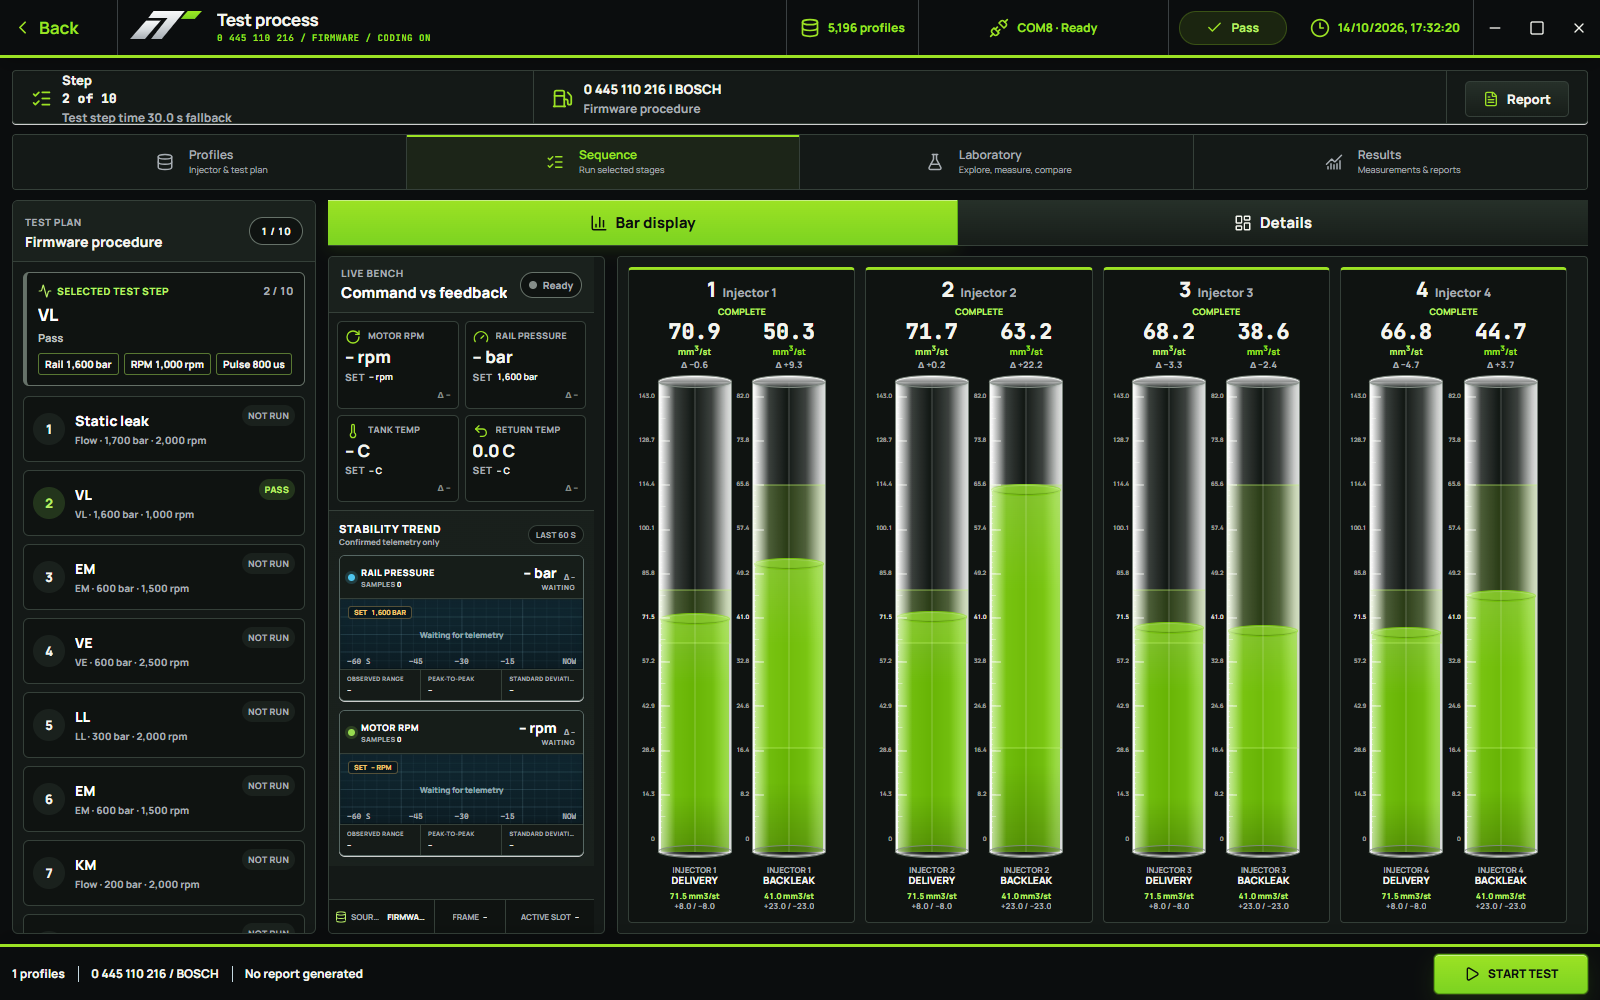1600x1000 pixels.
Task: Click the Injector 1 delivery value 70.9
Action: (x=694, y=331)
